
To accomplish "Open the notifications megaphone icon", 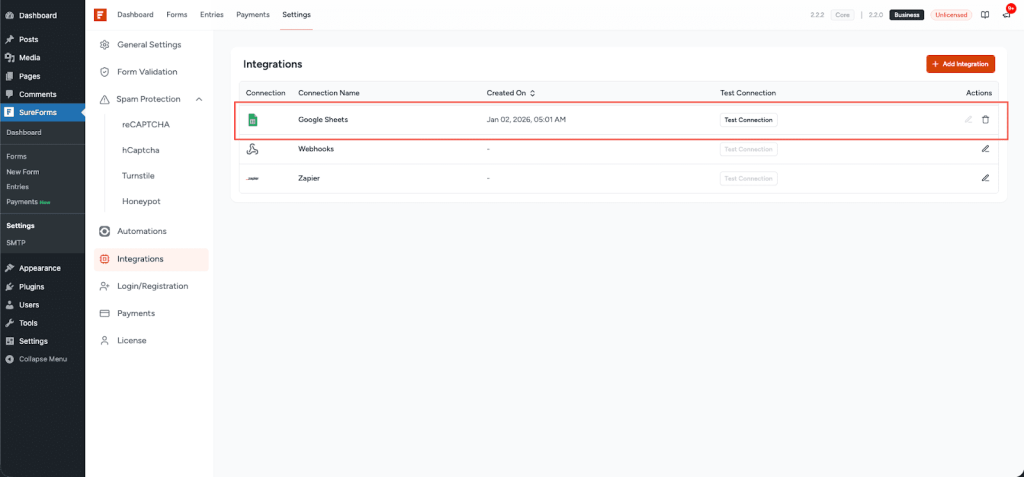I will pyautogui.click(x=1006, y=15).
